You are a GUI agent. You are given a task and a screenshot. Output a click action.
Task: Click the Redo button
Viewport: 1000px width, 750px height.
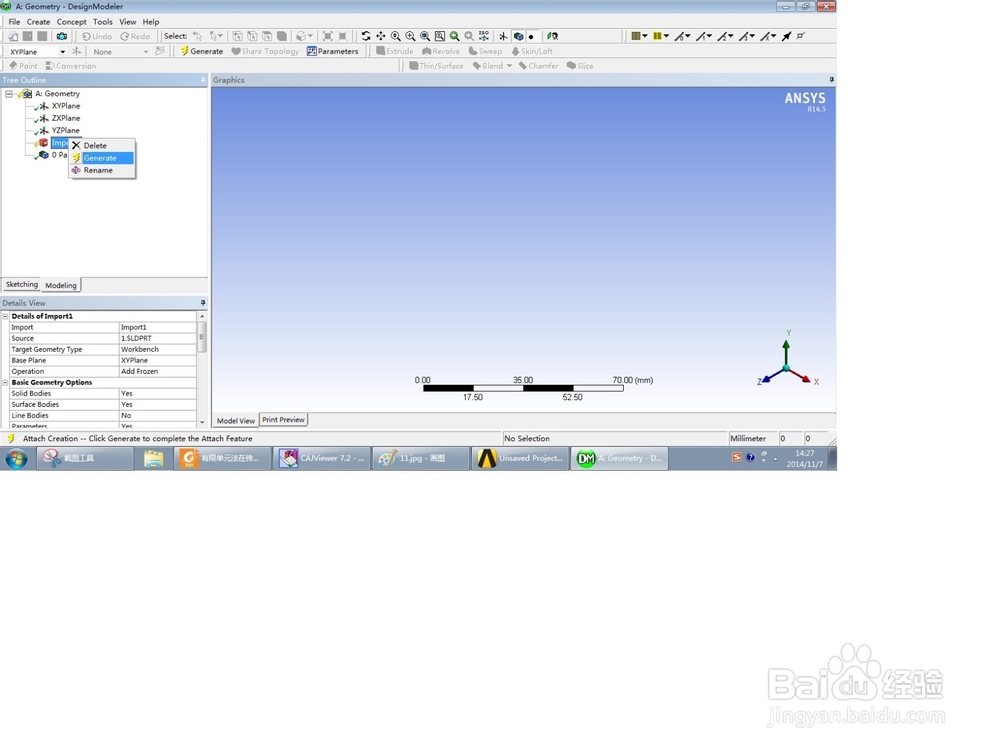pyautogui.click(x=135, y=36)
